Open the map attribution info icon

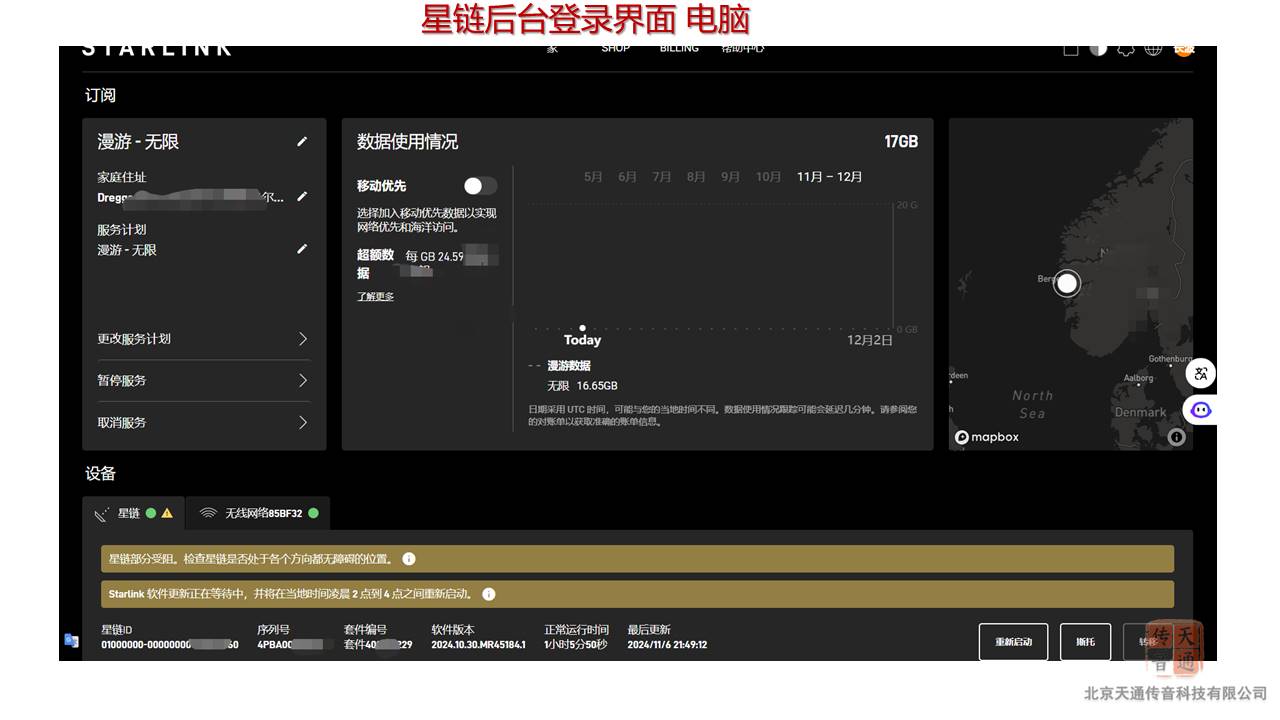coord(1176,437)
